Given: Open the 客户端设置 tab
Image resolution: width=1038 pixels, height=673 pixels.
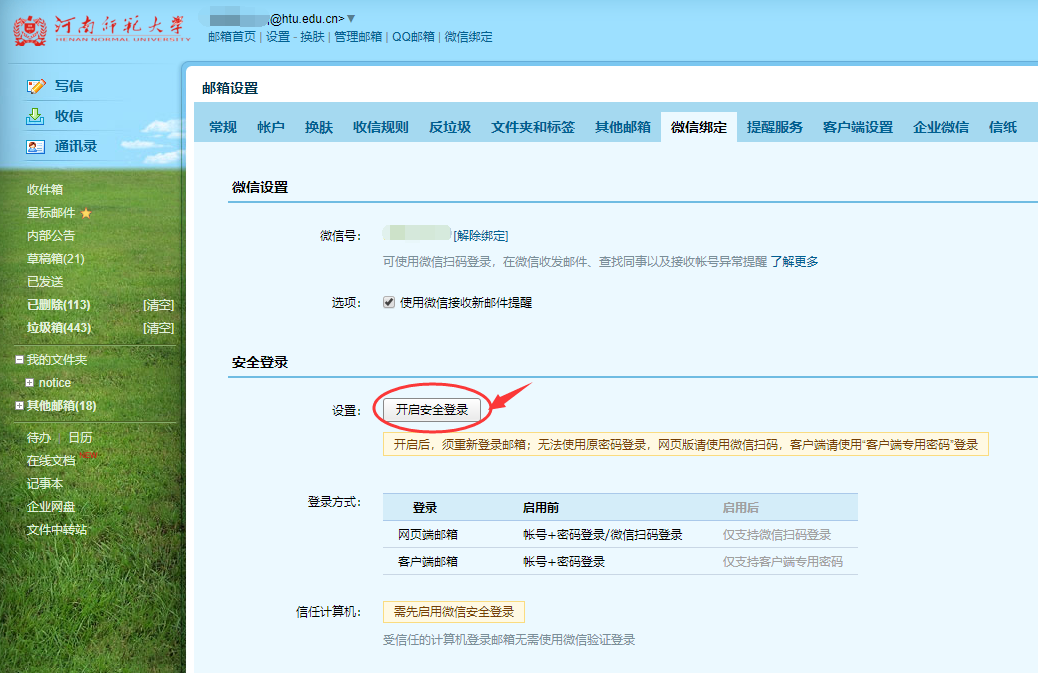Looking at the screenshot, I should pos(857,127).
